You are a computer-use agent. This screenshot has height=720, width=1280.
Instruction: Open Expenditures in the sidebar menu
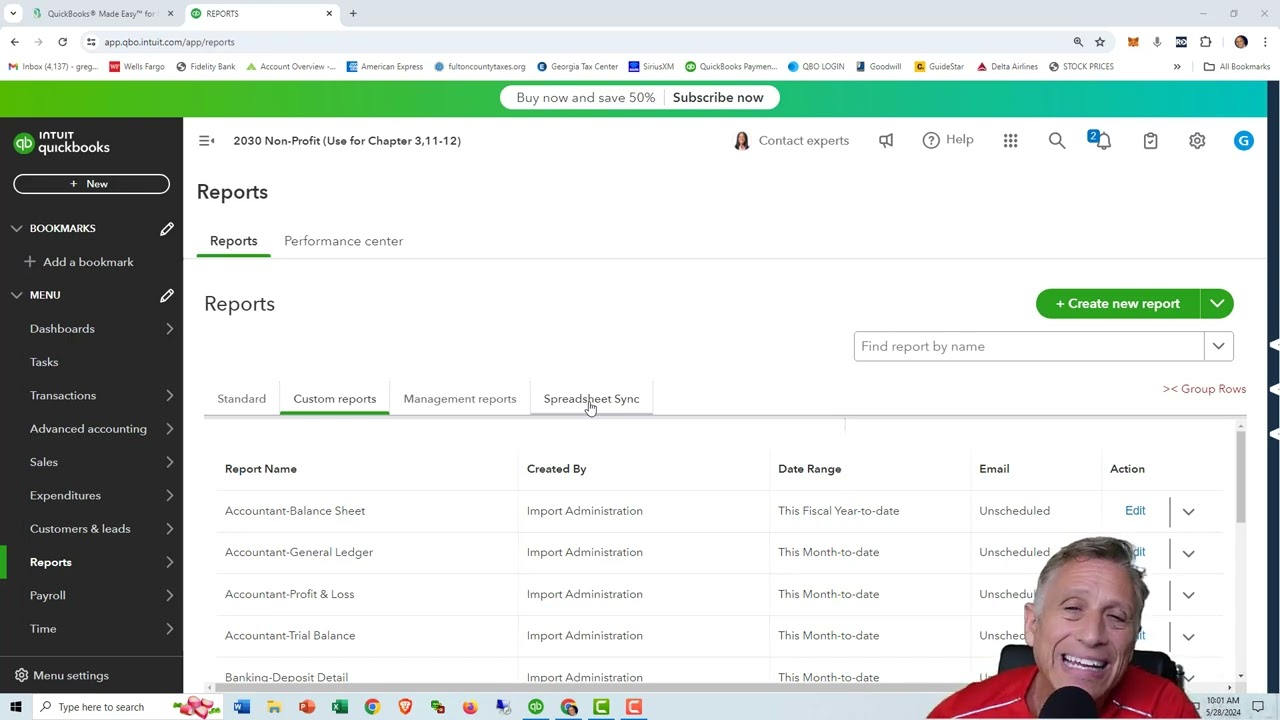[65, 496]
